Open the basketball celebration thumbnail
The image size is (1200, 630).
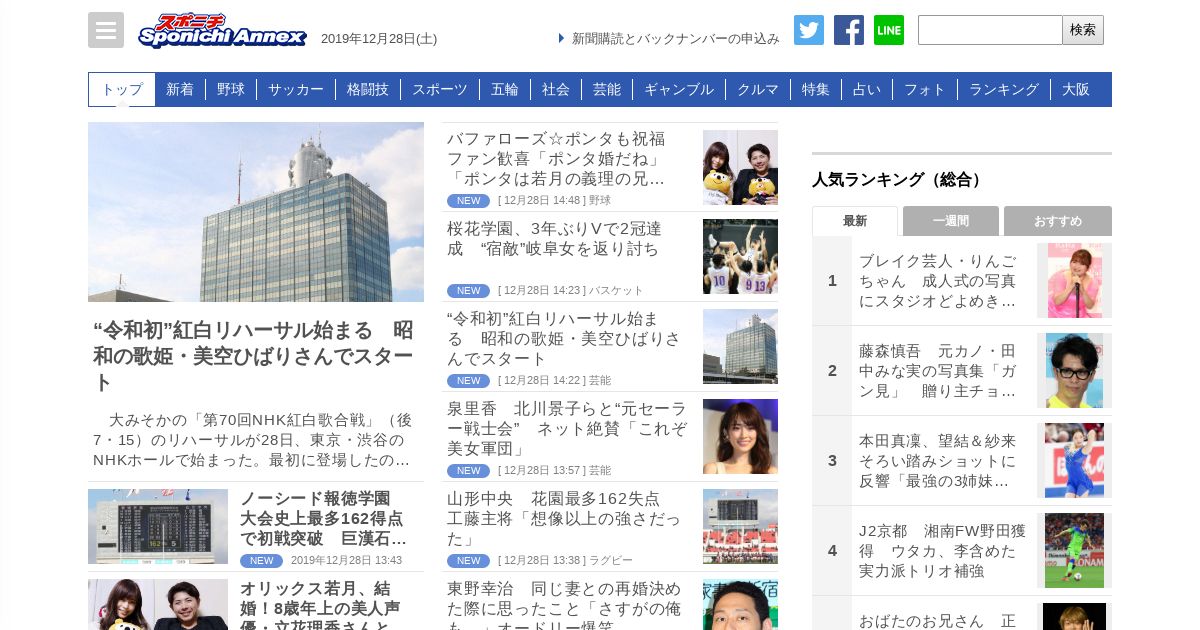740,257
